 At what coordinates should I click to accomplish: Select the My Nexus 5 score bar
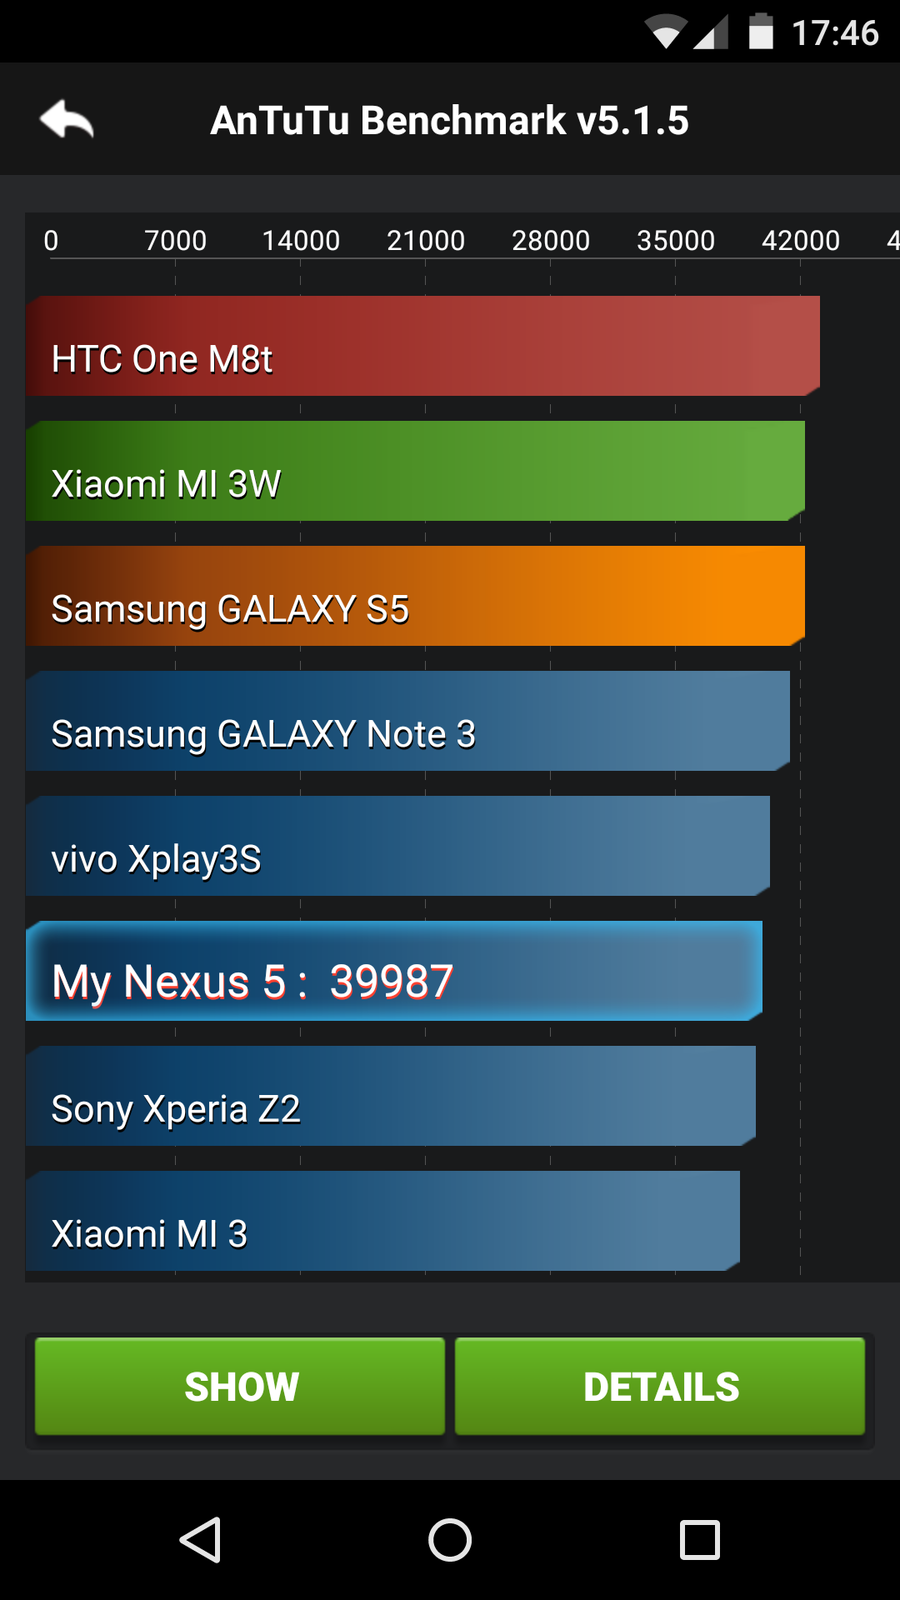point(394,971)
